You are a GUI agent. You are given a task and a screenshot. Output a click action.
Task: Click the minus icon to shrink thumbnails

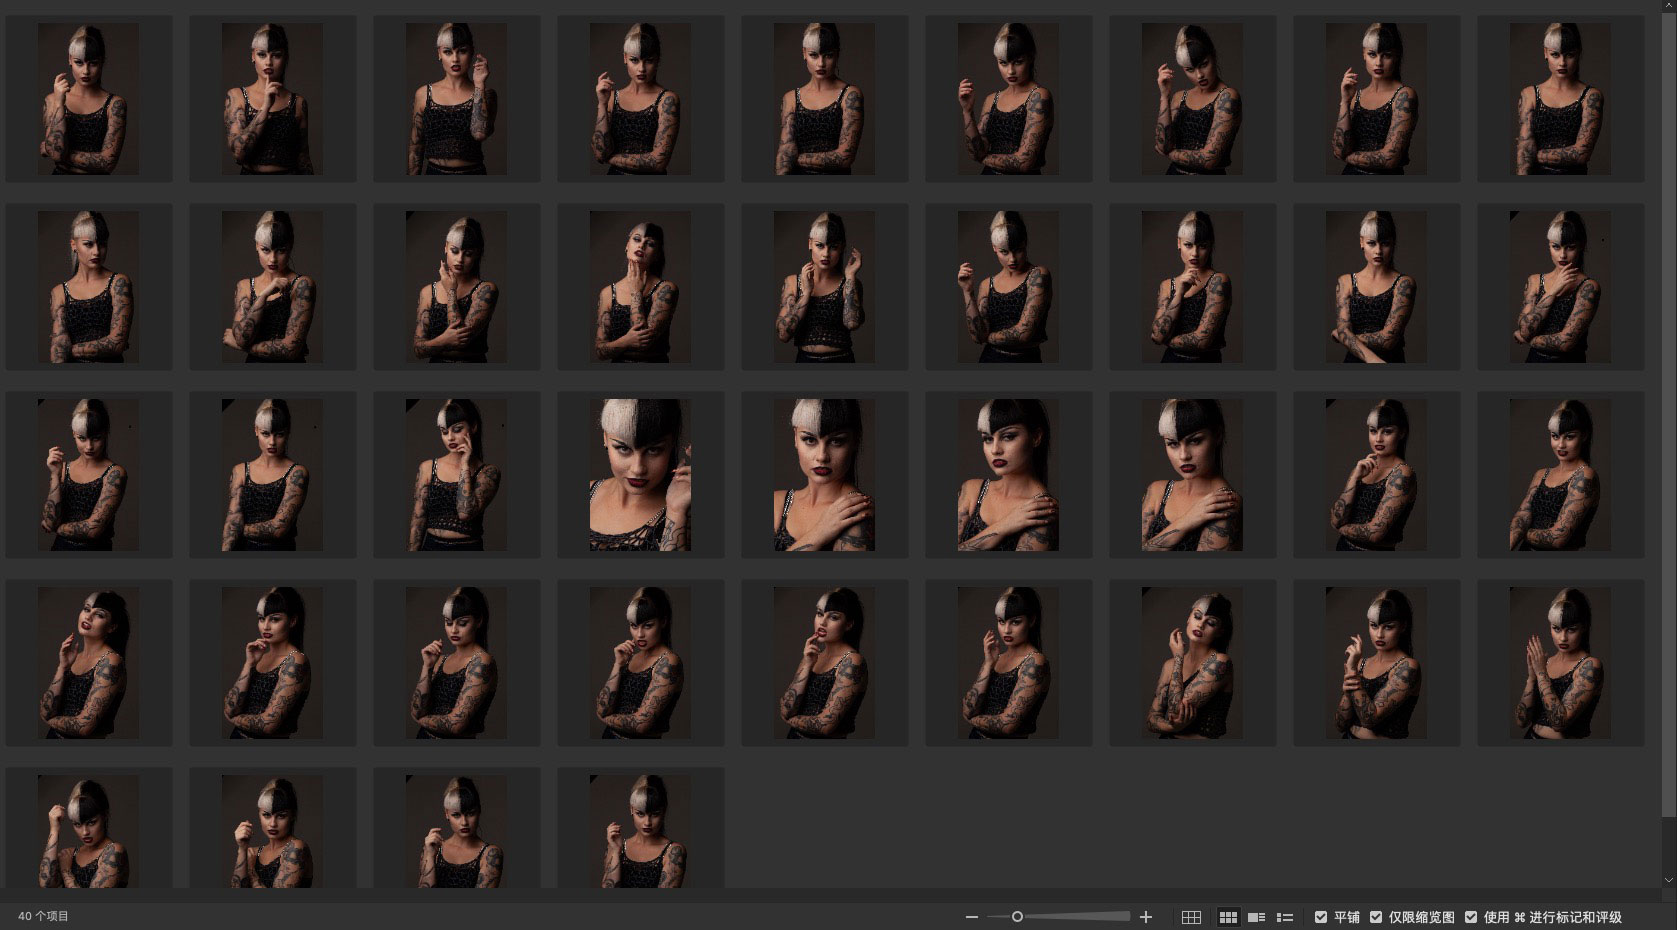(971, 917)
